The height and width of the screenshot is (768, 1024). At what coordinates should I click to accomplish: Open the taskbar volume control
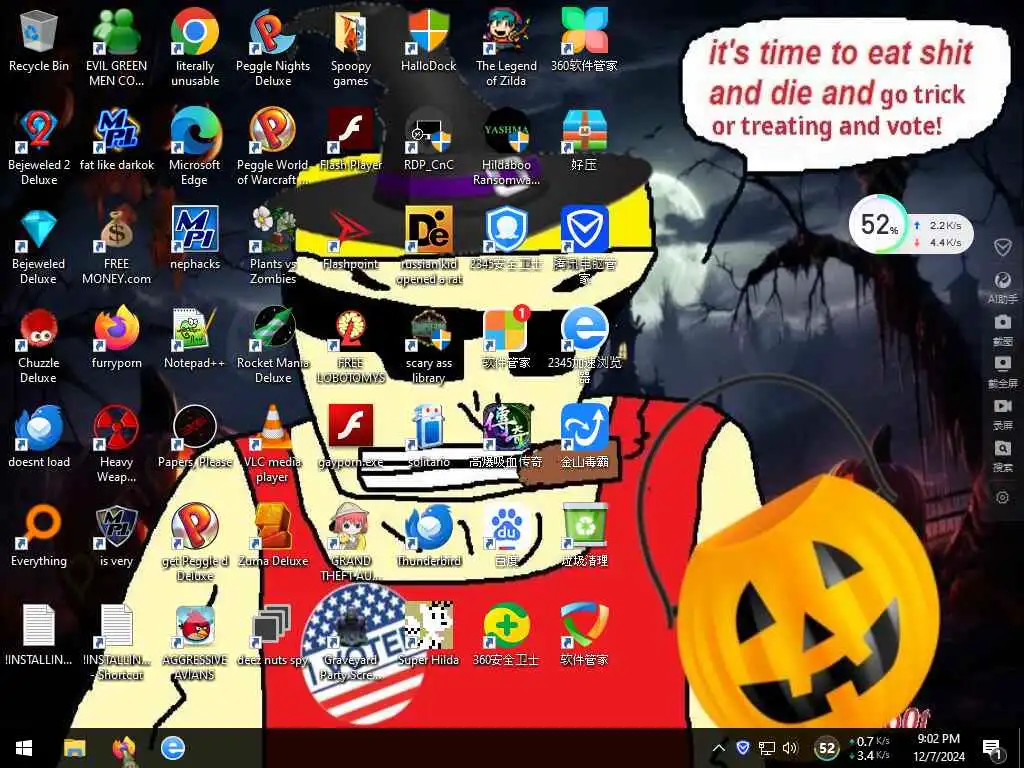(x=790, y=748)
